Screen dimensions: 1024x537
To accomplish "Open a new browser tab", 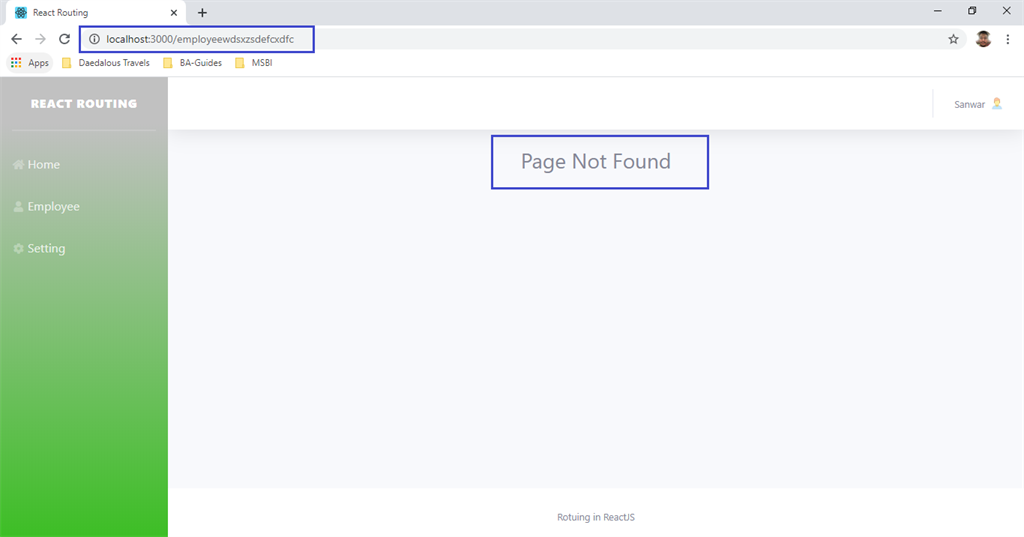I will 202,12.
